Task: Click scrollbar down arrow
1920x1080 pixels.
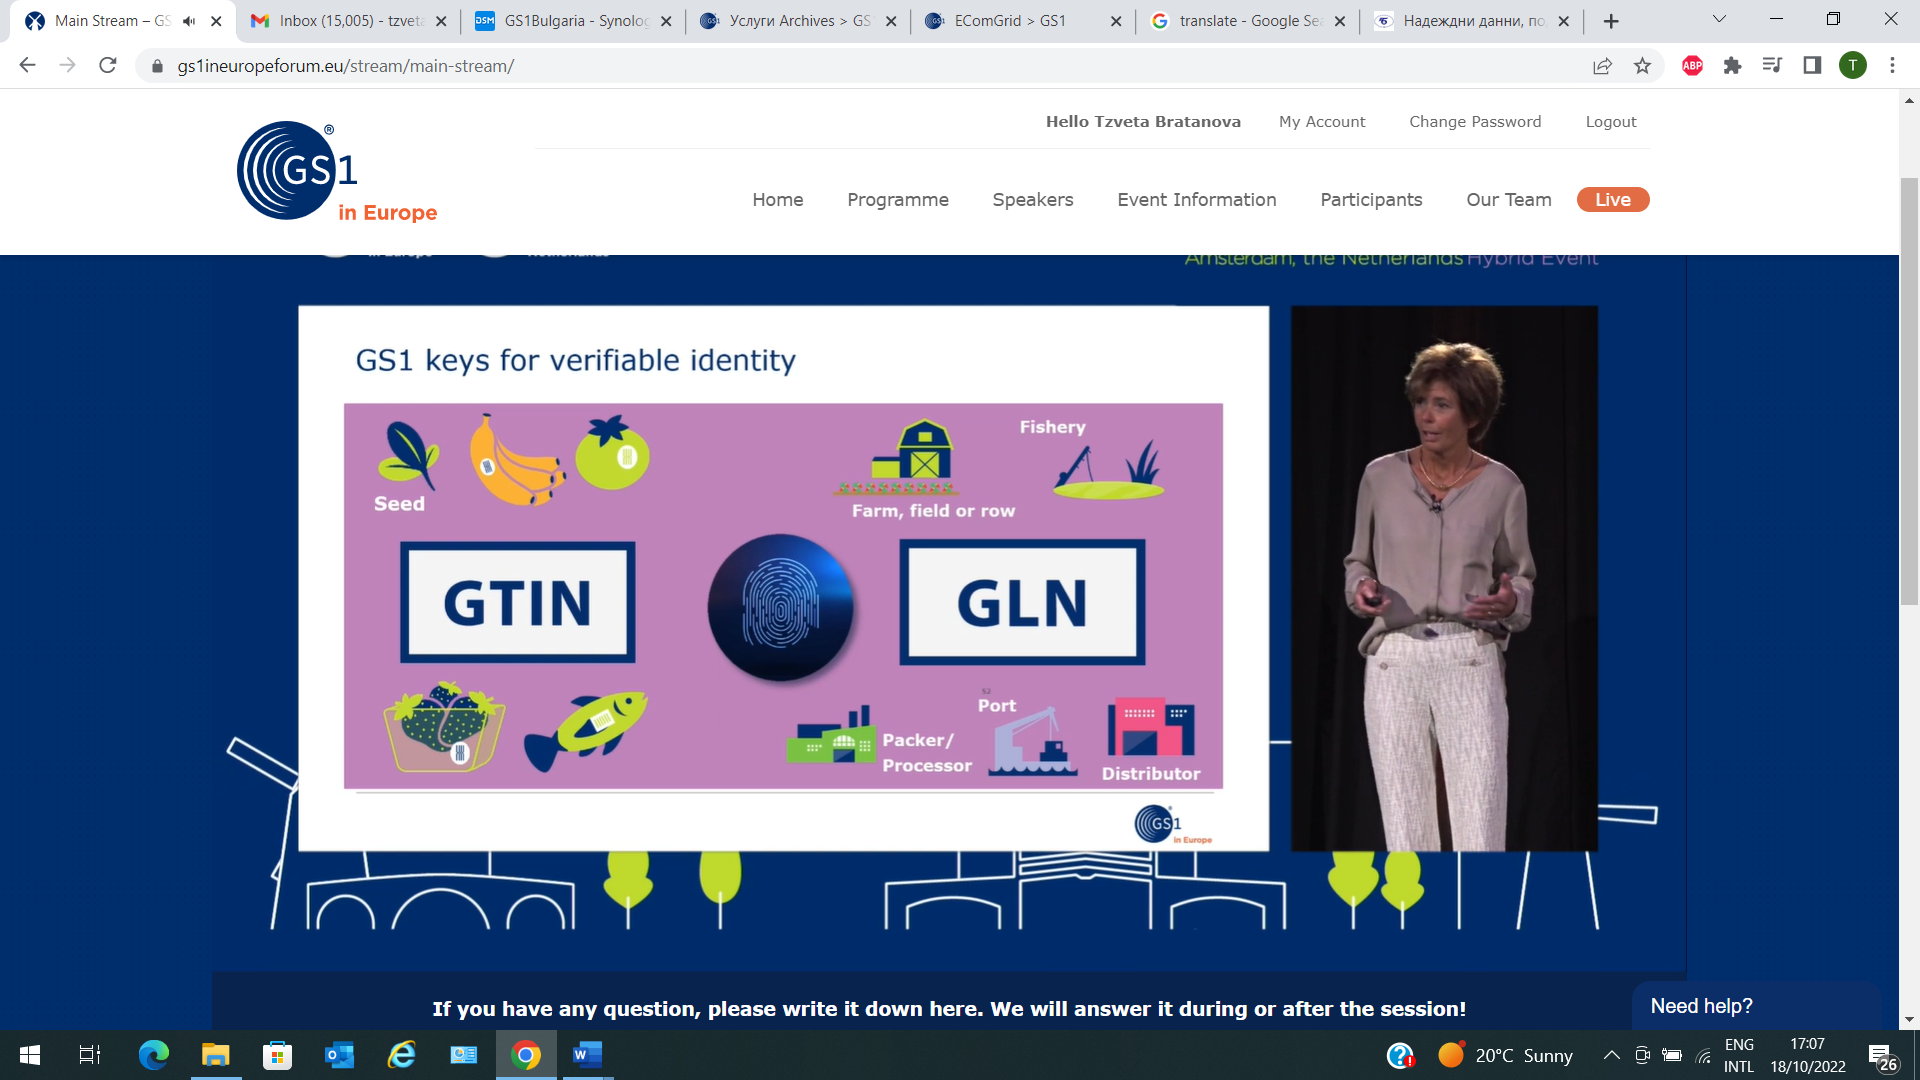Action: click(1909, 1019)
